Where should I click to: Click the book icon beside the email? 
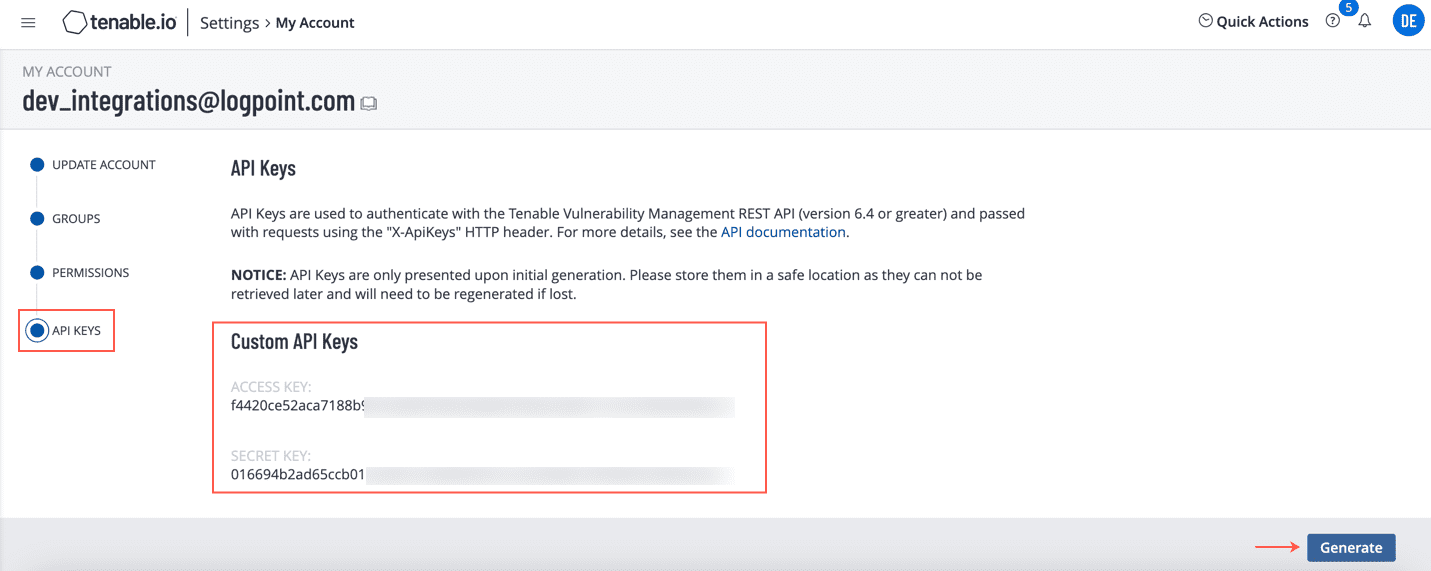tap(369, 103)
